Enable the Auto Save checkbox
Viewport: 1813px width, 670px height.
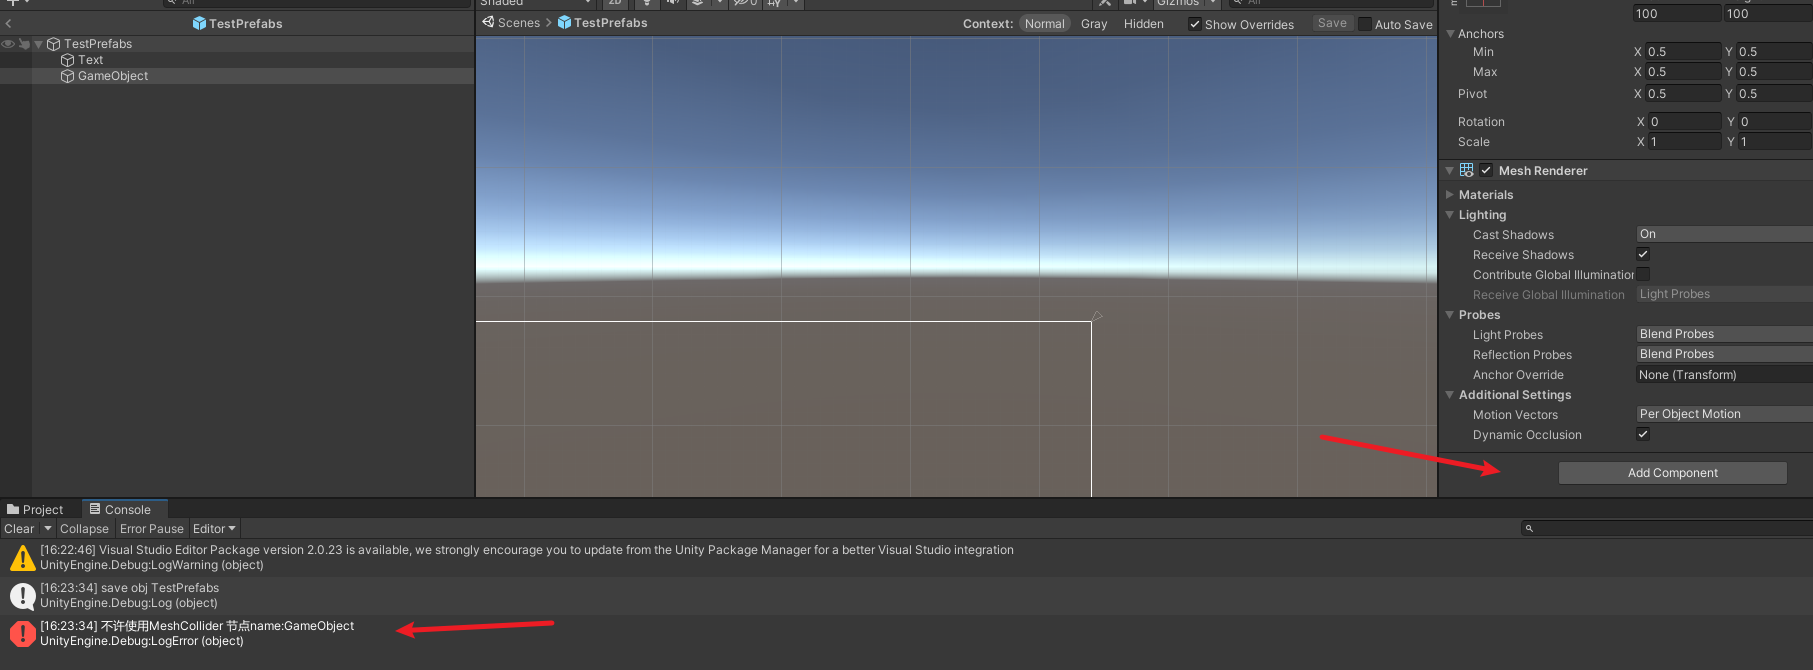pos(1364,24)
